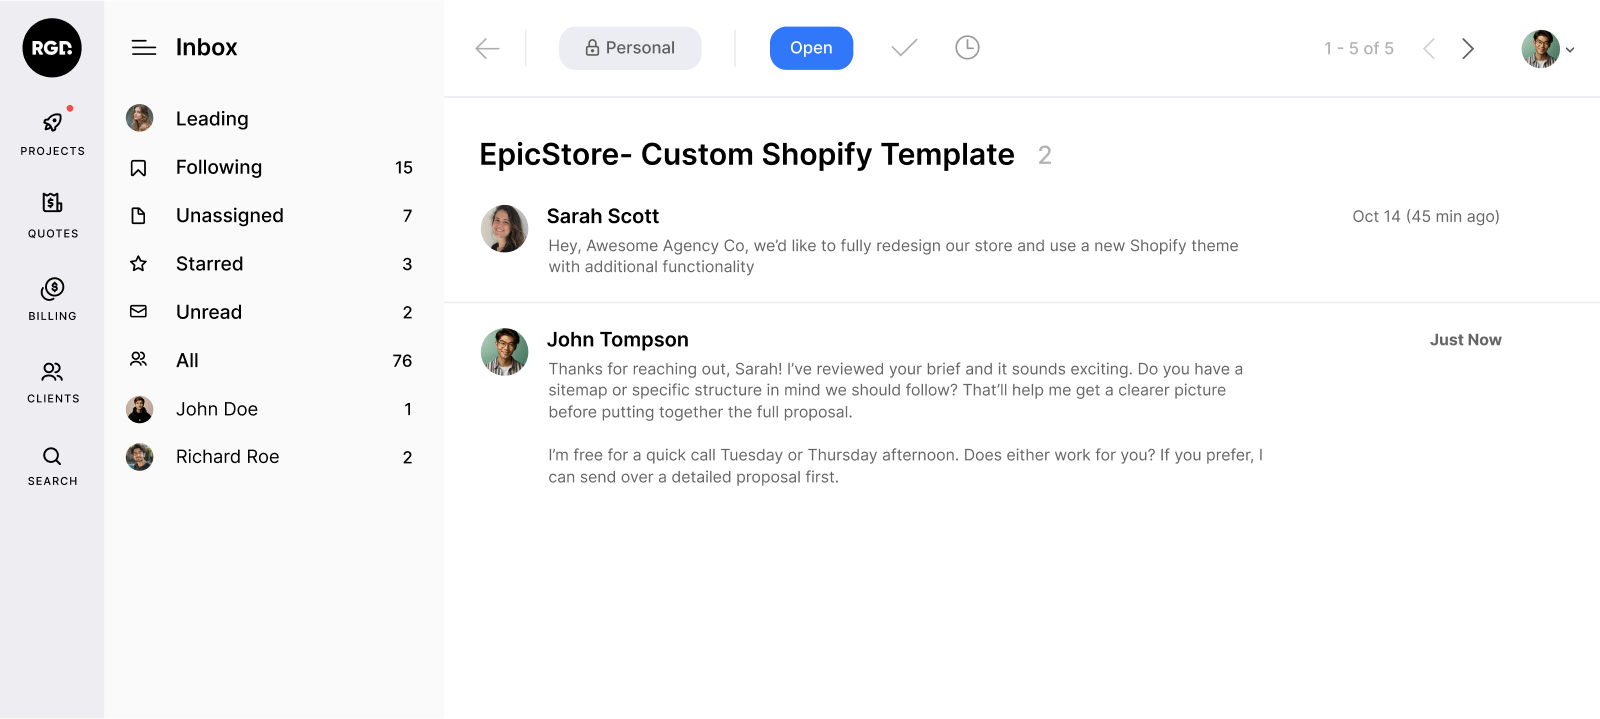Screen dimensions: 1600x719
Task: Open Sarah Scott's message text
Action: (x=893, y=256)
